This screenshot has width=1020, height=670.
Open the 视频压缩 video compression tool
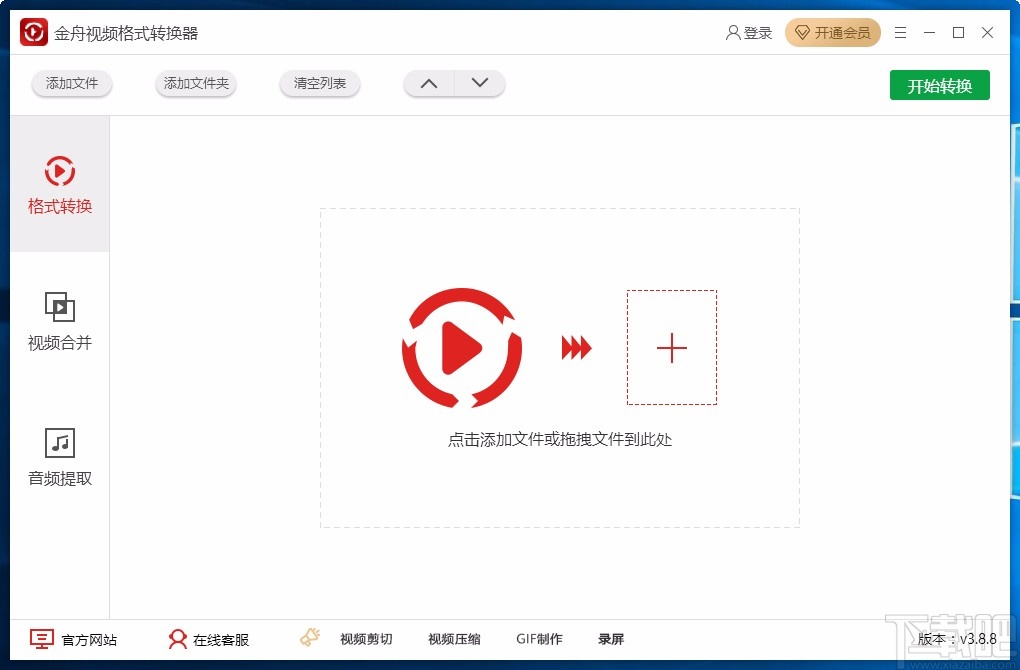[x=453, y=638]
